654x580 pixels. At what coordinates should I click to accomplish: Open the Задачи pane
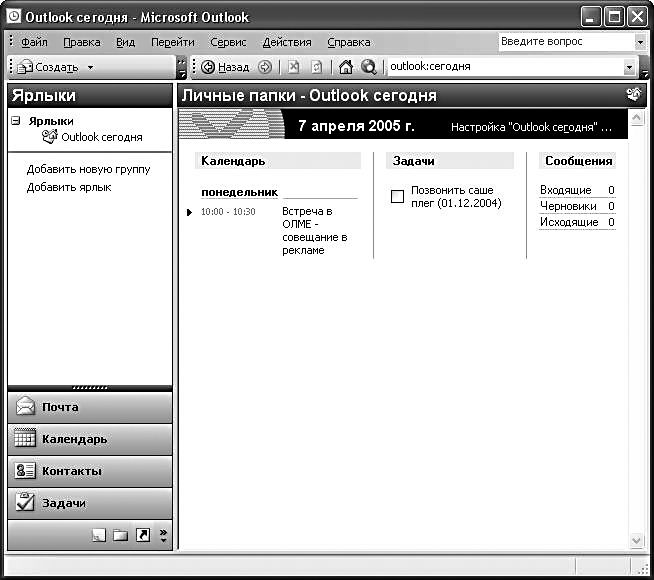[x=90, y=503]
